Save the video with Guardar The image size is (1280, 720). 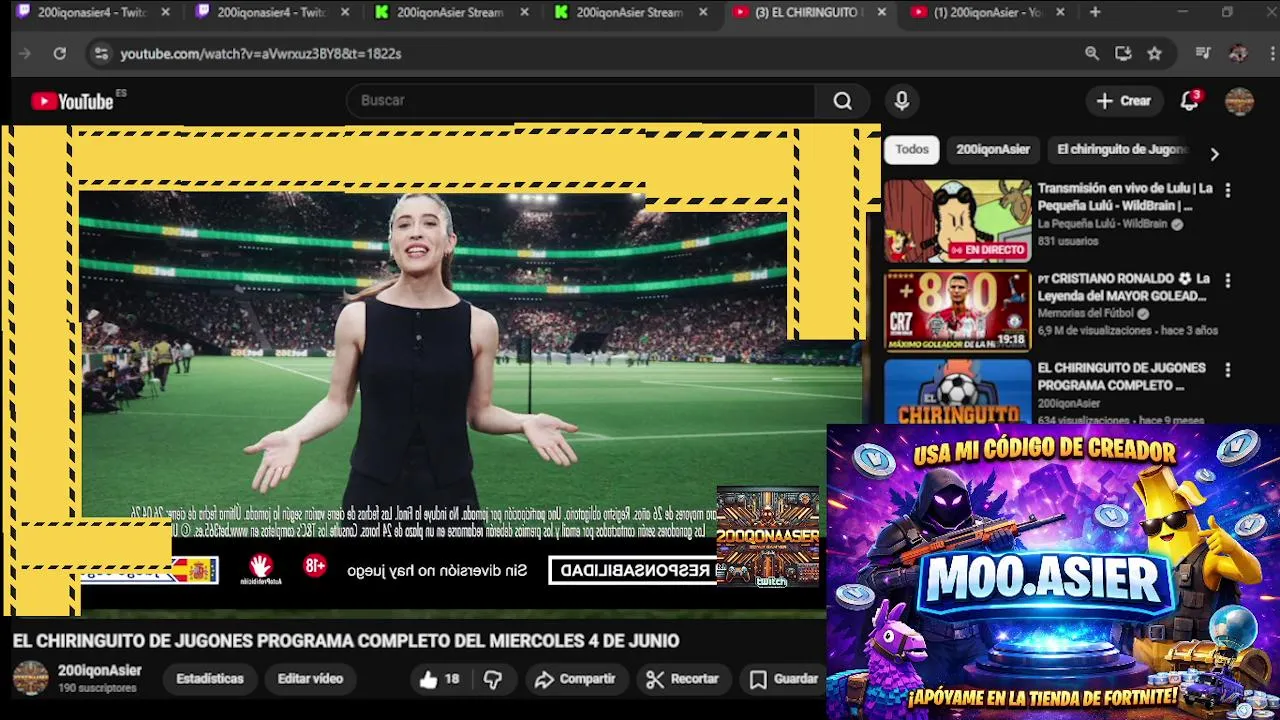(784, 679)
